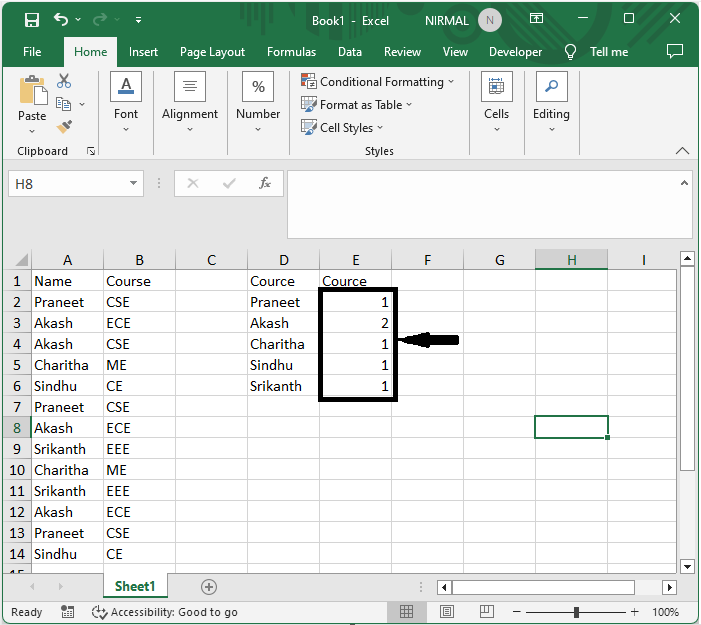Open the File tab
The height and width of the screenshot is (625, 701).
coord(32,52)
